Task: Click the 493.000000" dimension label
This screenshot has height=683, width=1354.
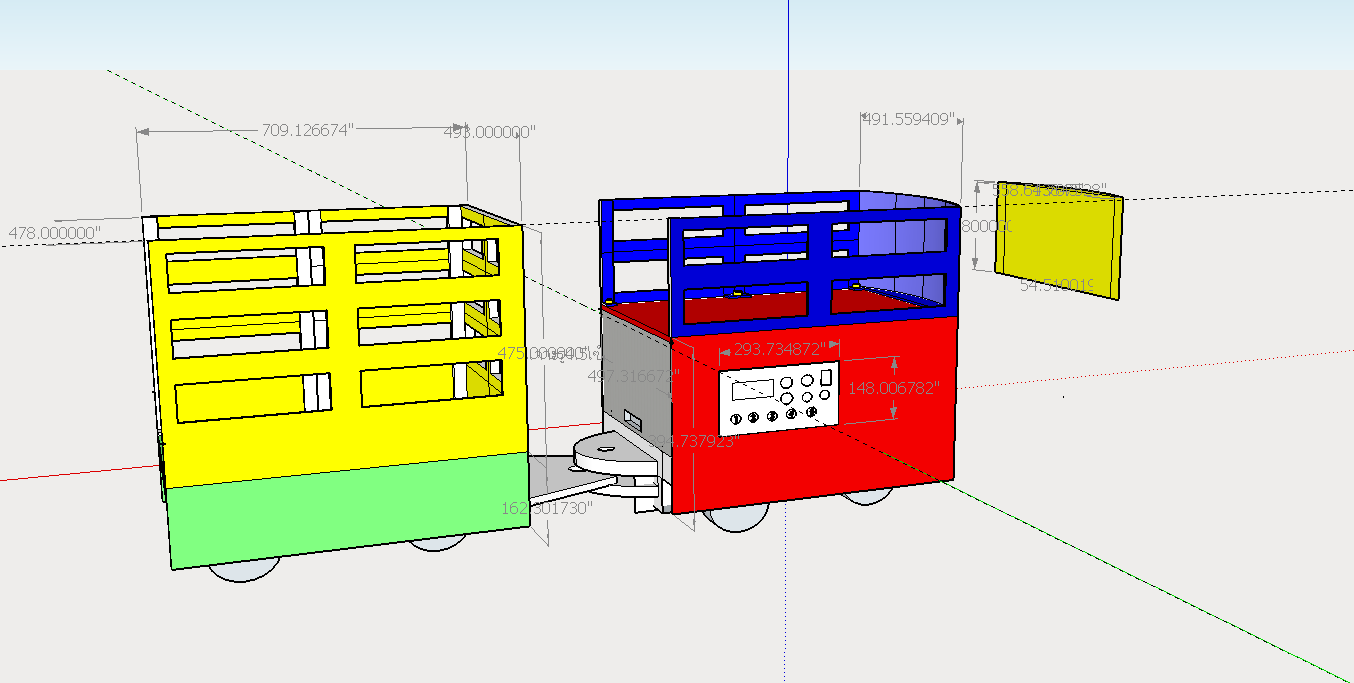Action: point(490,131)
